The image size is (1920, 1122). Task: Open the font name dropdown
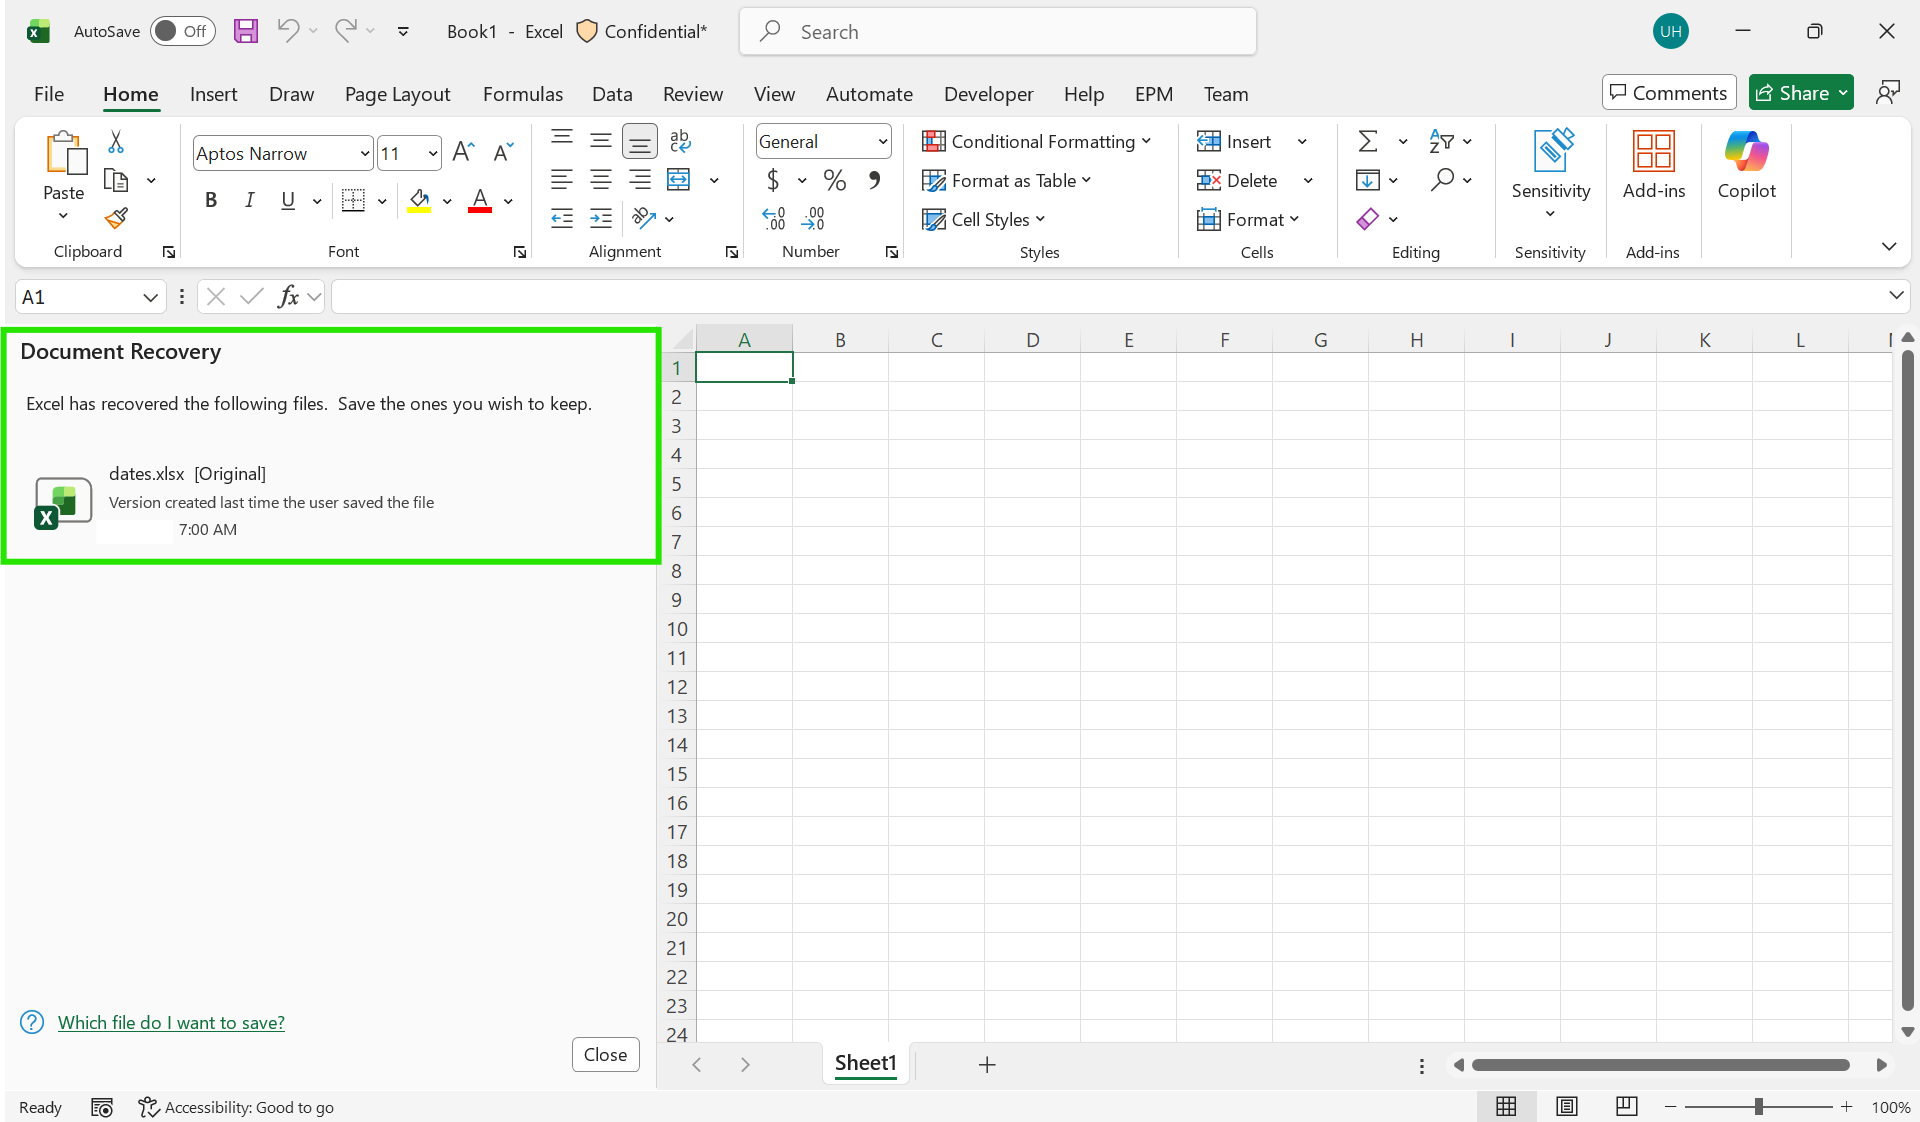(x=364, y=153)
